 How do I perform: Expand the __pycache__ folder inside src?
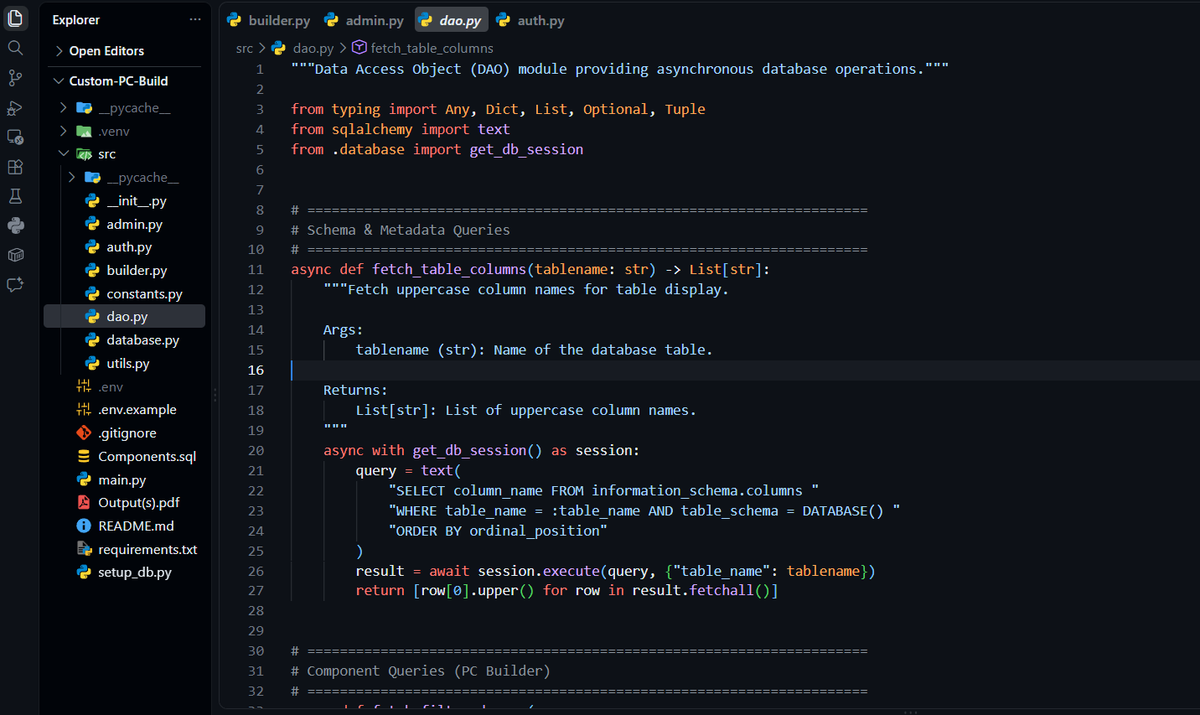[125, 177]
